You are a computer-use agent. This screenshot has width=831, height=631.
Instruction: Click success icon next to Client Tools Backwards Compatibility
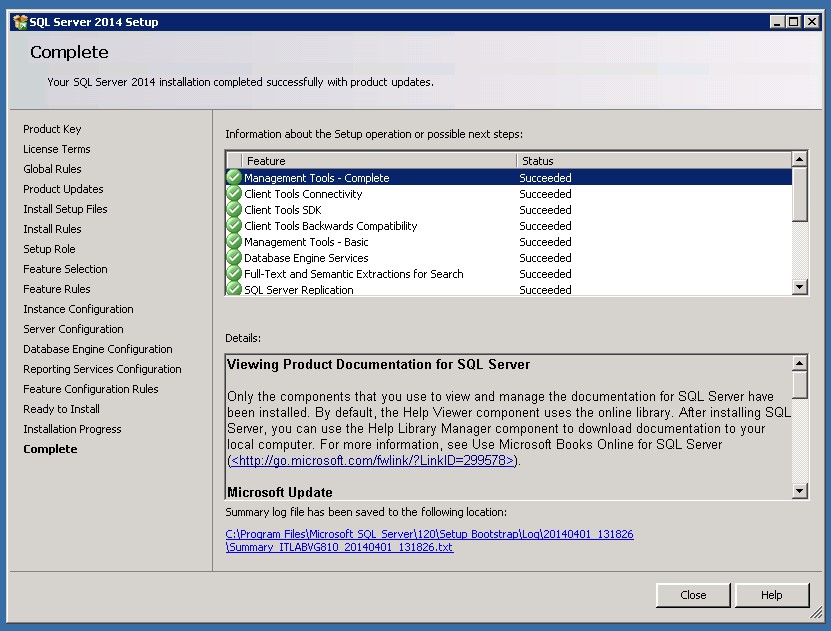tap(234, 226)
